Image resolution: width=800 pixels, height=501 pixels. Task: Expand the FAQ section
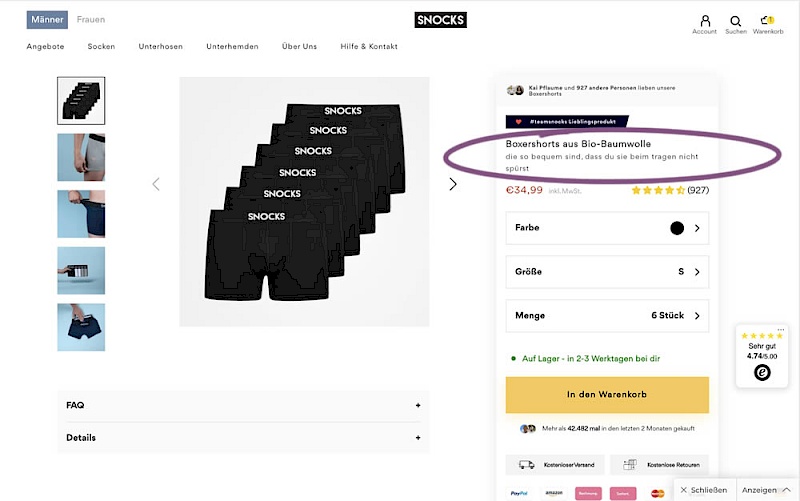[243, 405]
